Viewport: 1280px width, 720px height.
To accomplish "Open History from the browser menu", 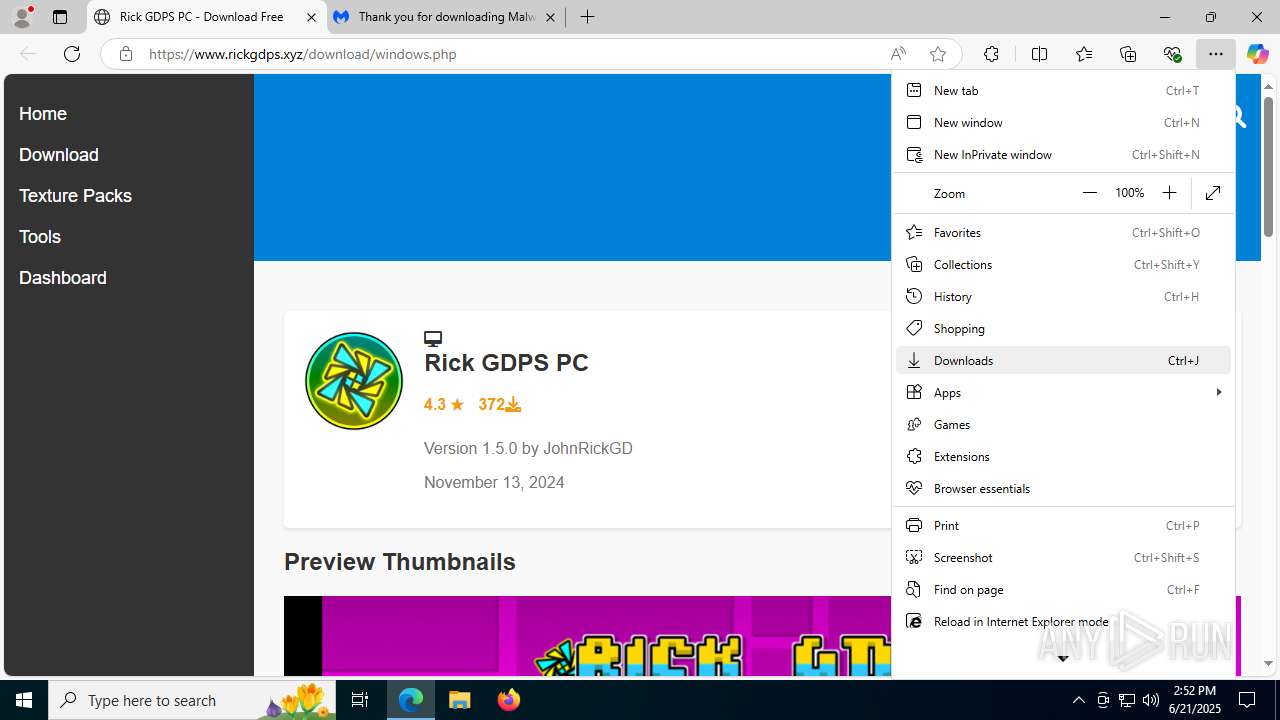I will pyautogui.click(x=1063, y=296).
